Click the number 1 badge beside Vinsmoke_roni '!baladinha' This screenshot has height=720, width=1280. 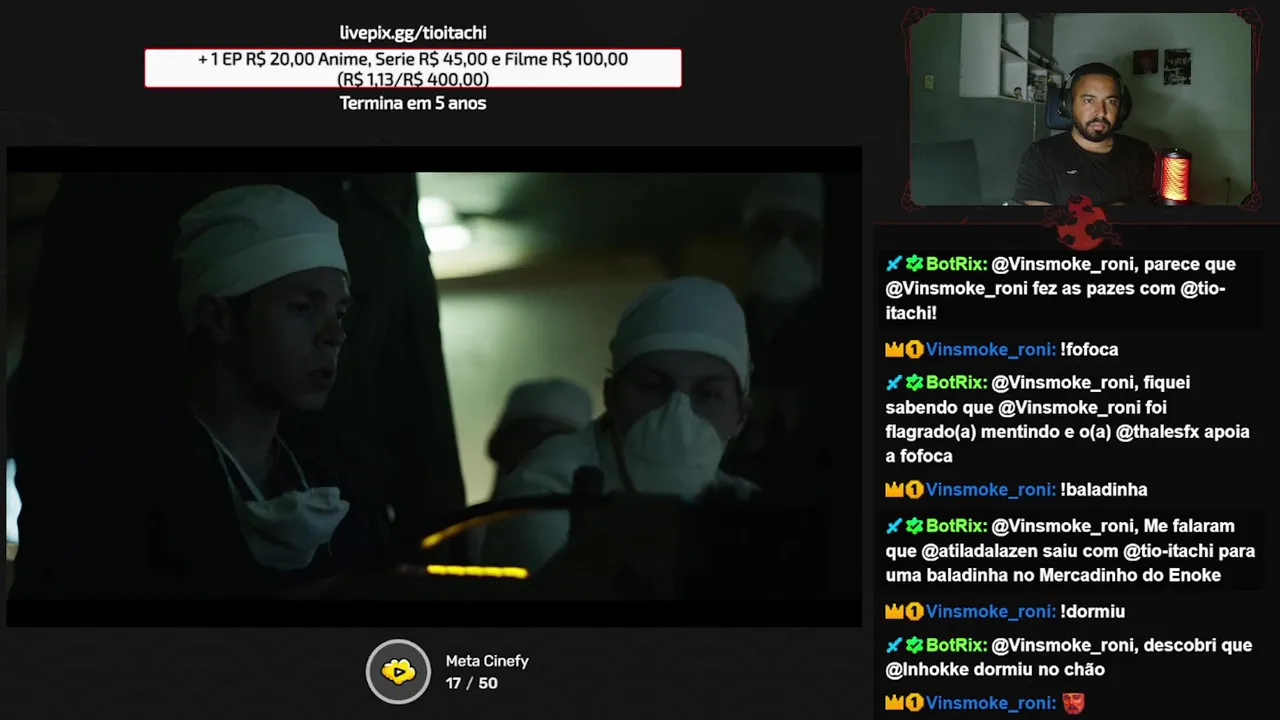click(914, 490)
